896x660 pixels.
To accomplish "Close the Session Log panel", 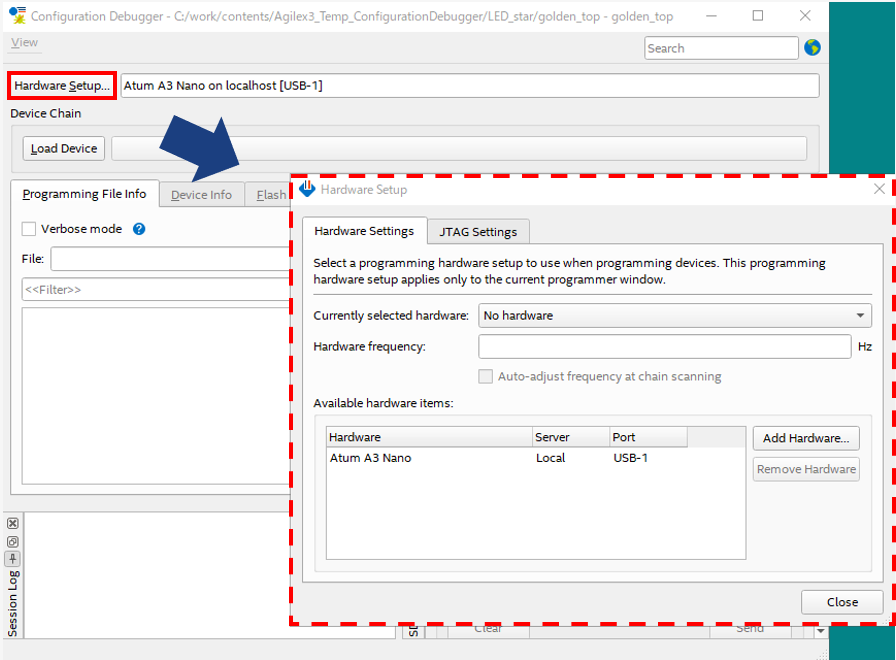I will point(13,524).
